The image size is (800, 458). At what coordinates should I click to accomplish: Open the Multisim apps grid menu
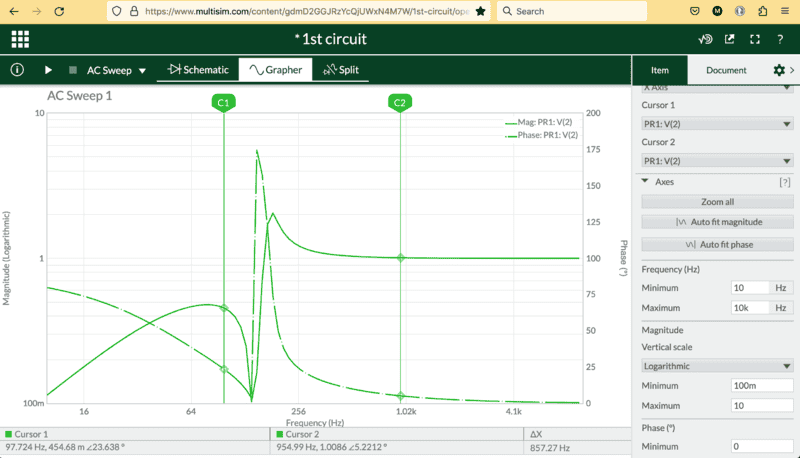(20, 39)
